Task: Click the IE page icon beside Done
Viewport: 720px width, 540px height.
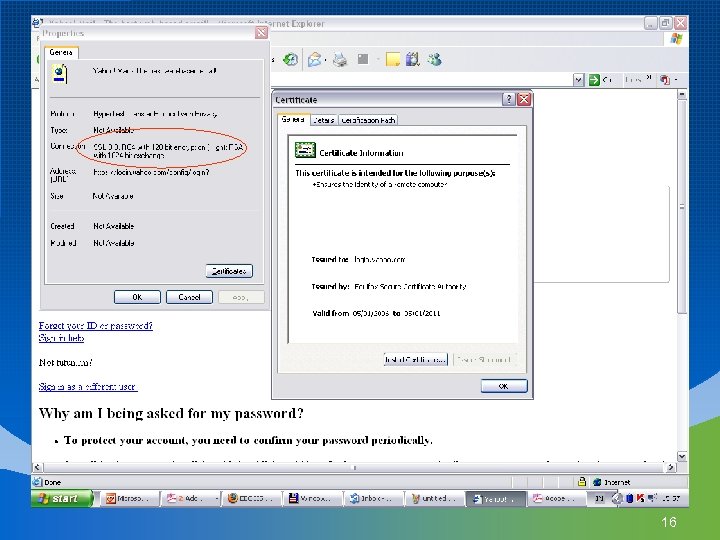Action: [37, 482]
